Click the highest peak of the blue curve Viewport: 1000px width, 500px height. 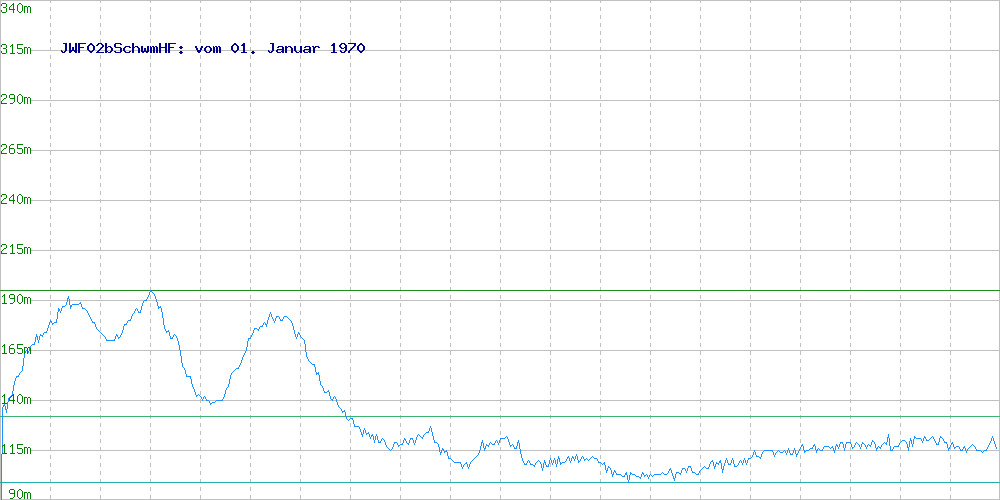tap(151, 292)
